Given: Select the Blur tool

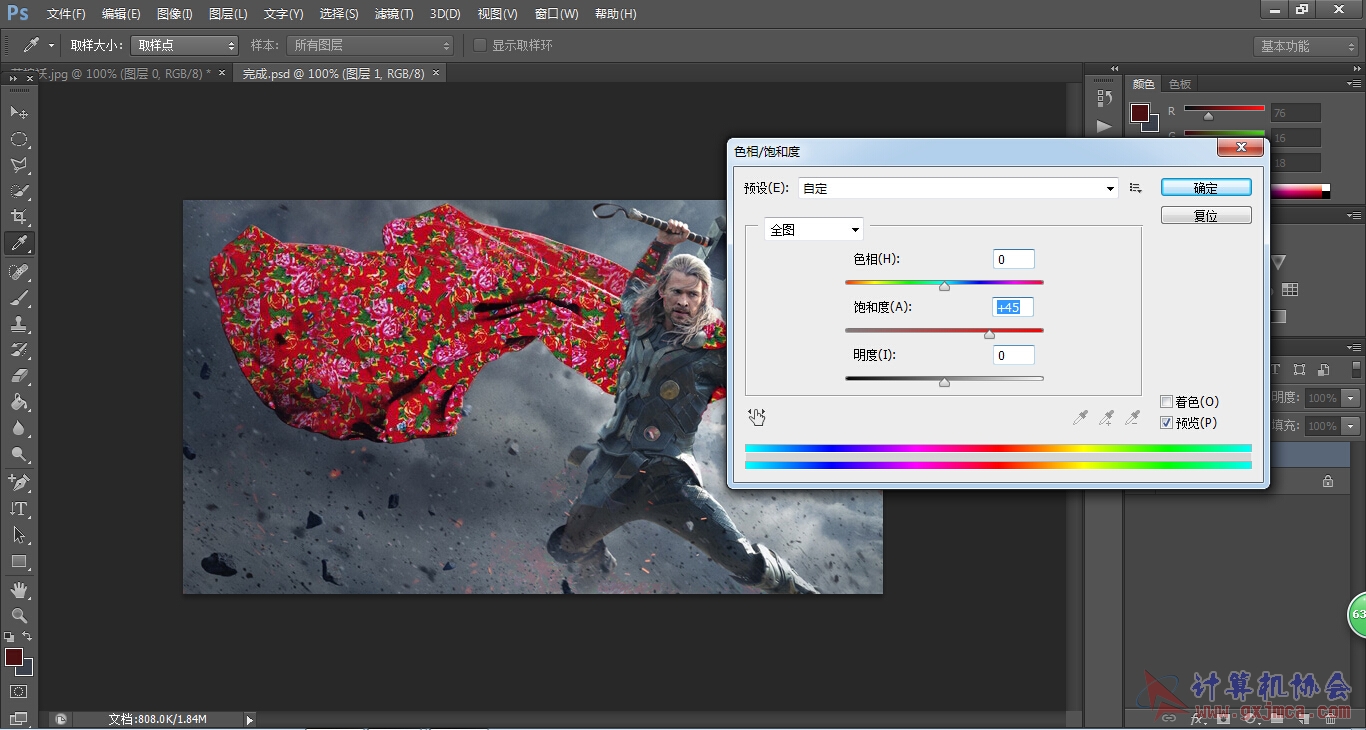Looking at the screenshot, I should (x=18, y=428).
